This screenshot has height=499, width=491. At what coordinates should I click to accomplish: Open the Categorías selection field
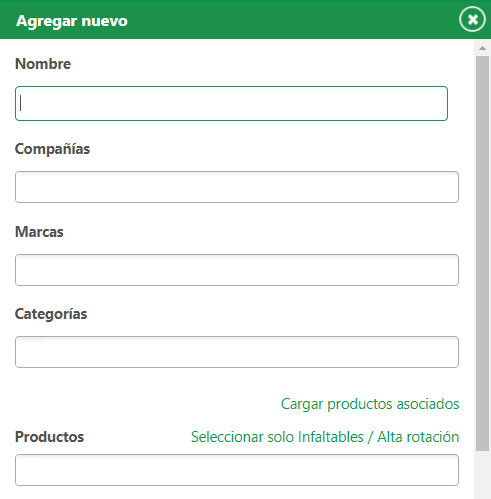(x=237, y=352)
